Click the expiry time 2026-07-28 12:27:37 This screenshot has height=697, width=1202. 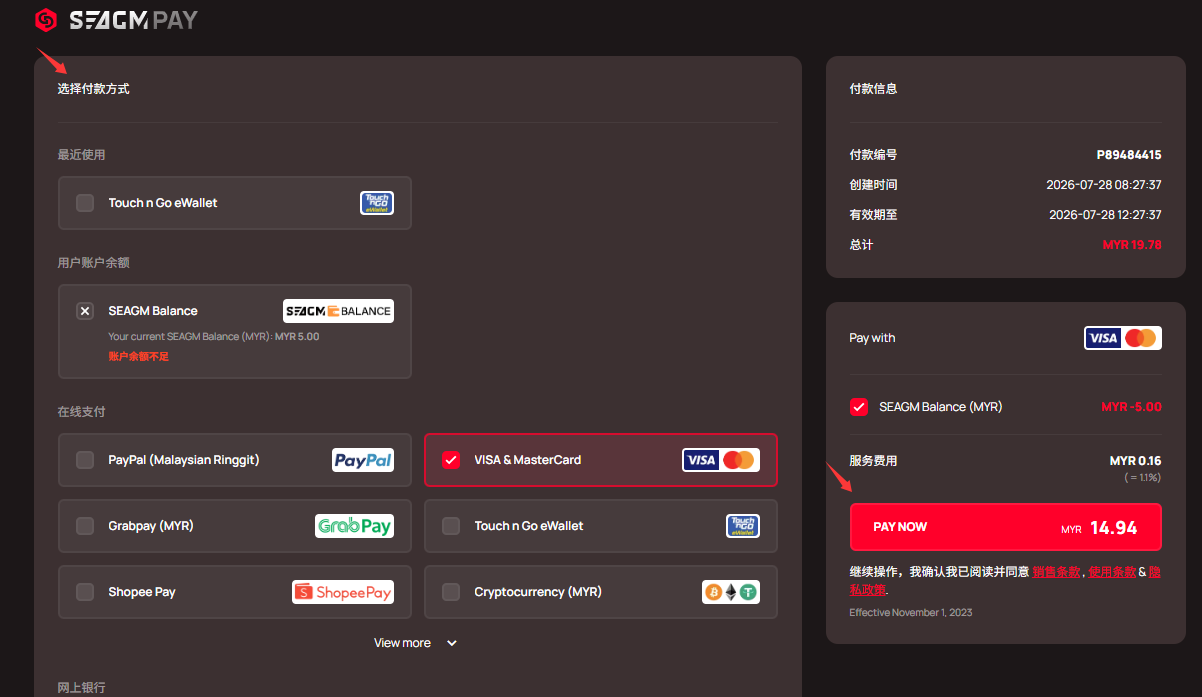click(x=1105, y=215)
